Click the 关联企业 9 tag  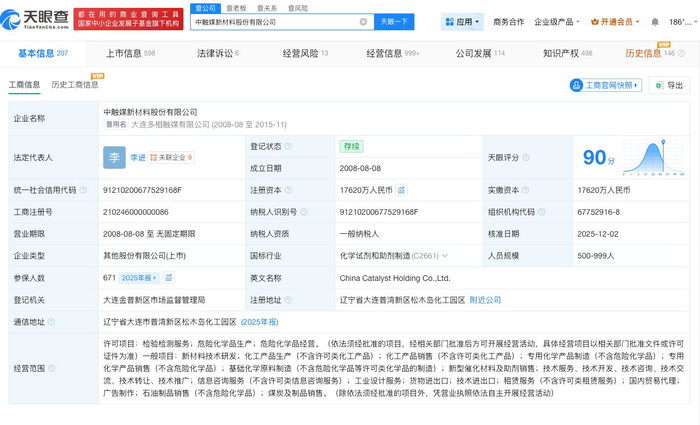171,158
